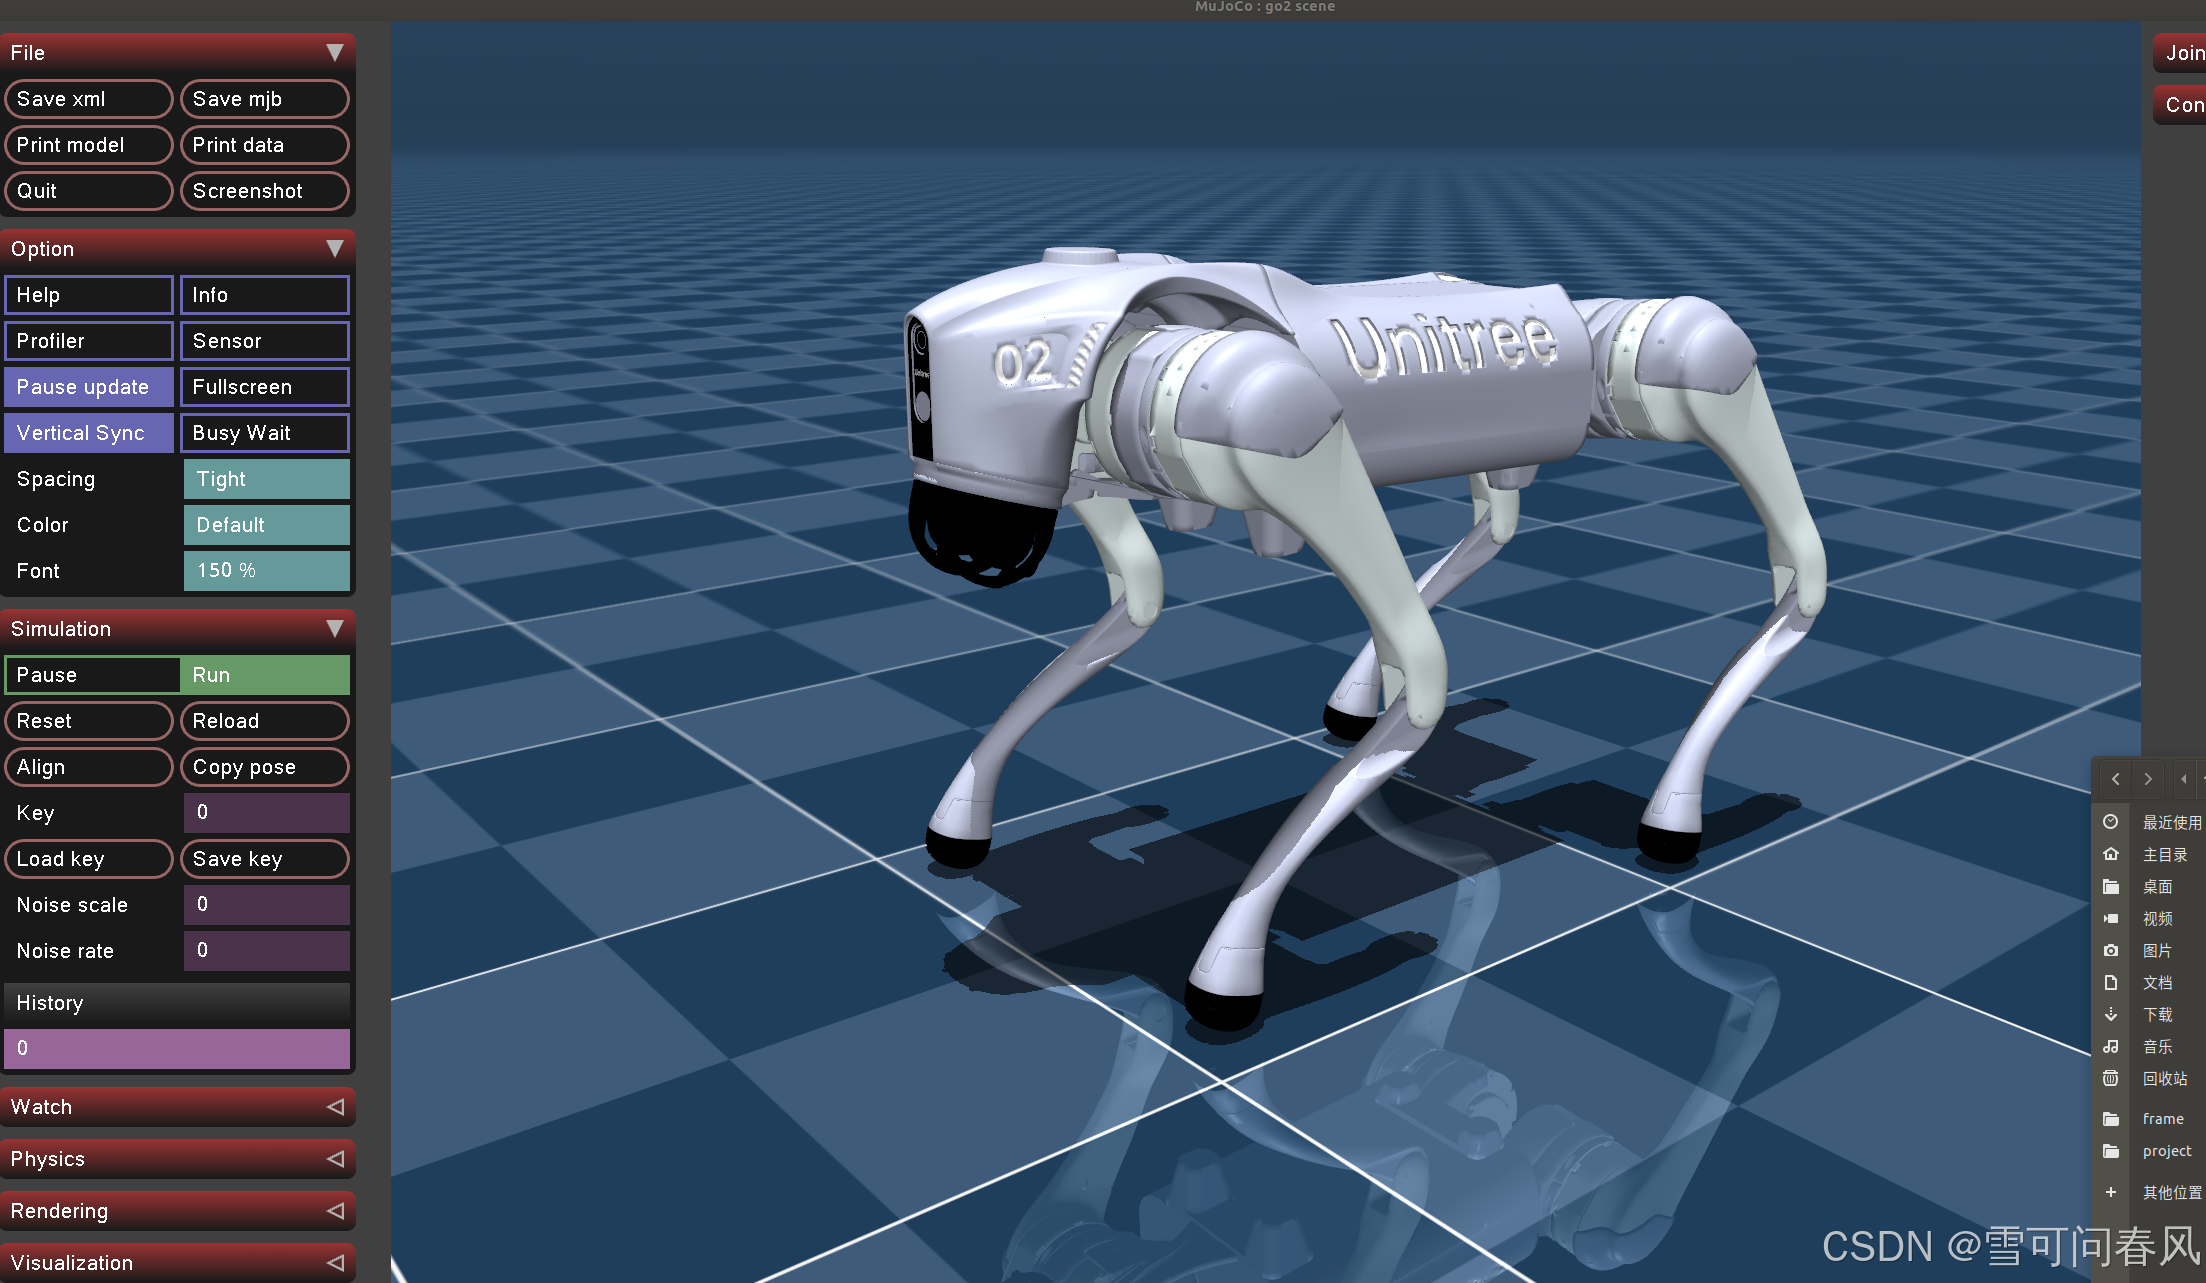Open the trash bin icon in sidebar
The width and height of the screenshot is (2206, 1283).
(x=2111, y=1078)
